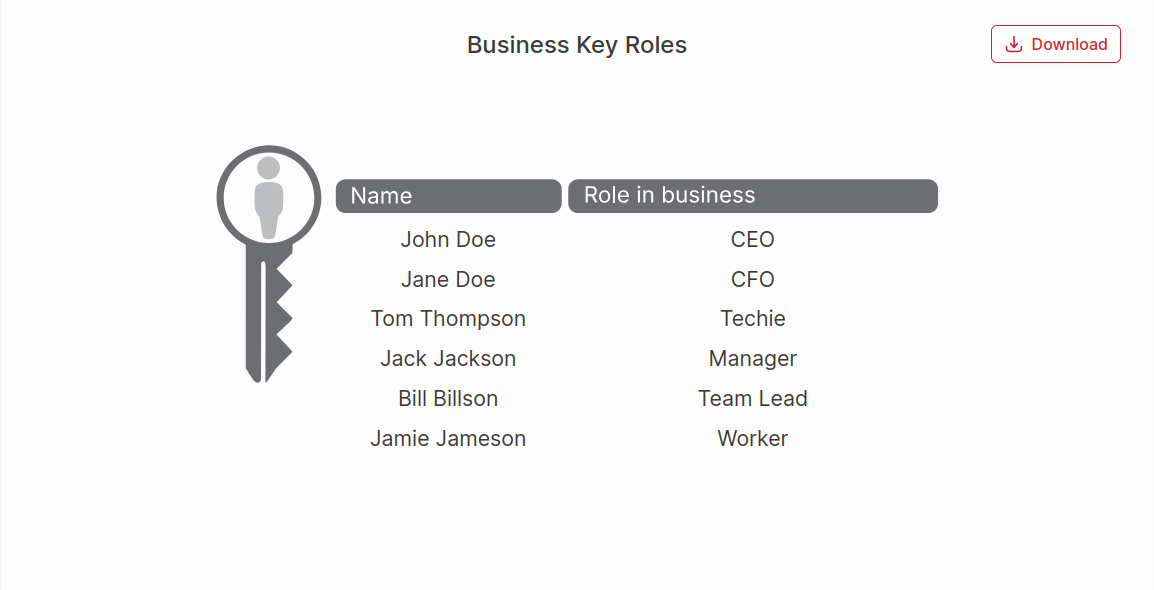Image resolution: width=1154 pixels, height=590 pixels.
Task: Select Tom Thompson in the table
Action: [x=448, y=318]
